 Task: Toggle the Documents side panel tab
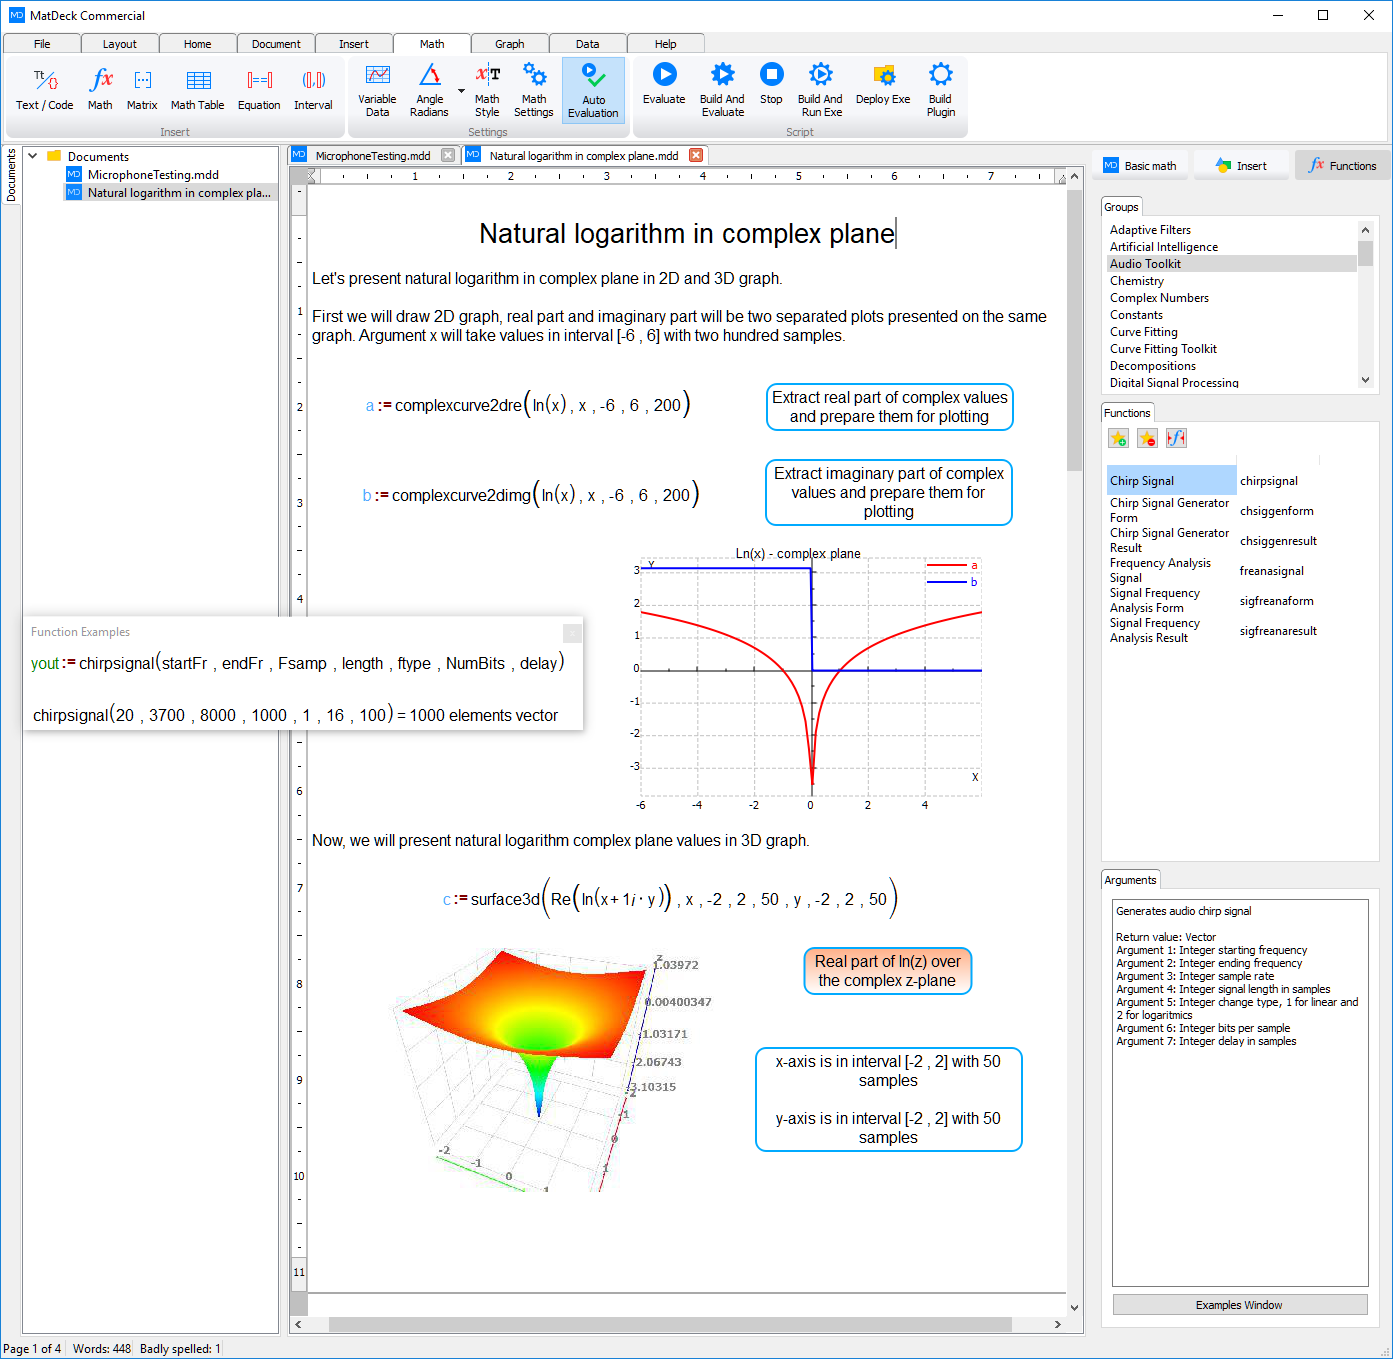point(11,175)
